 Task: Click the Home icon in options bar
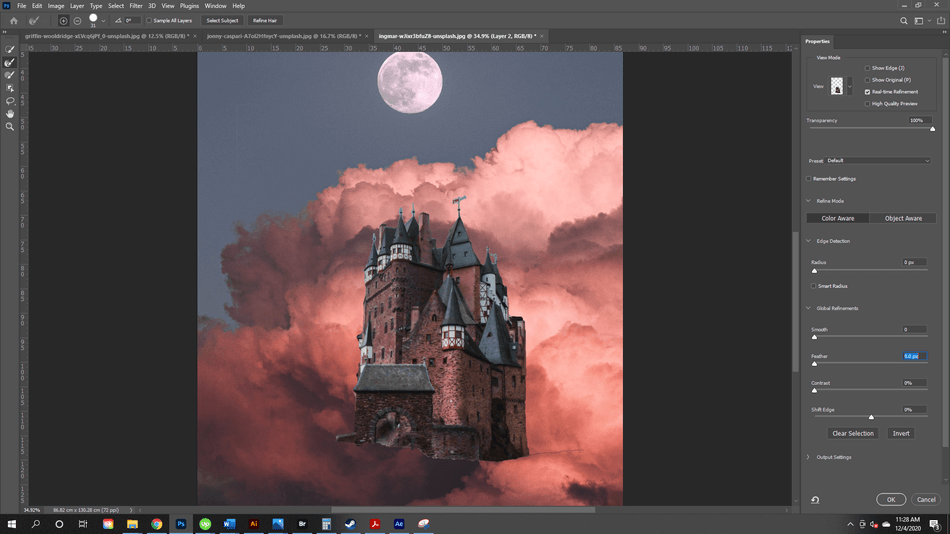[x=13, y=21]
